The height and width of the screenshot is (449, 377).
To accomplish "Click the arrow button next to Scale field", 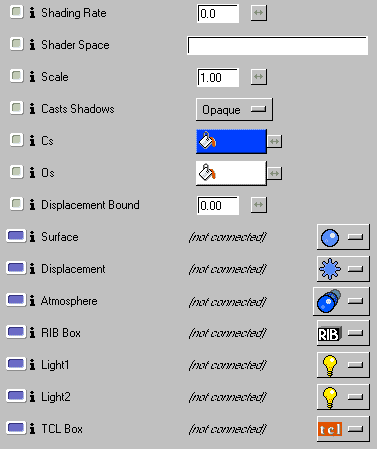I will [x=259, y=77].
